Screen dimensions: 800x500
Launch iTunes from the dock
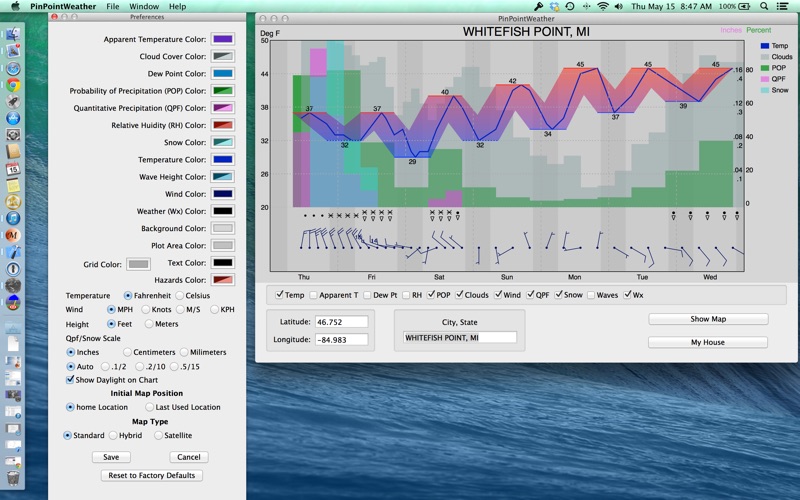tap(13, 218)
